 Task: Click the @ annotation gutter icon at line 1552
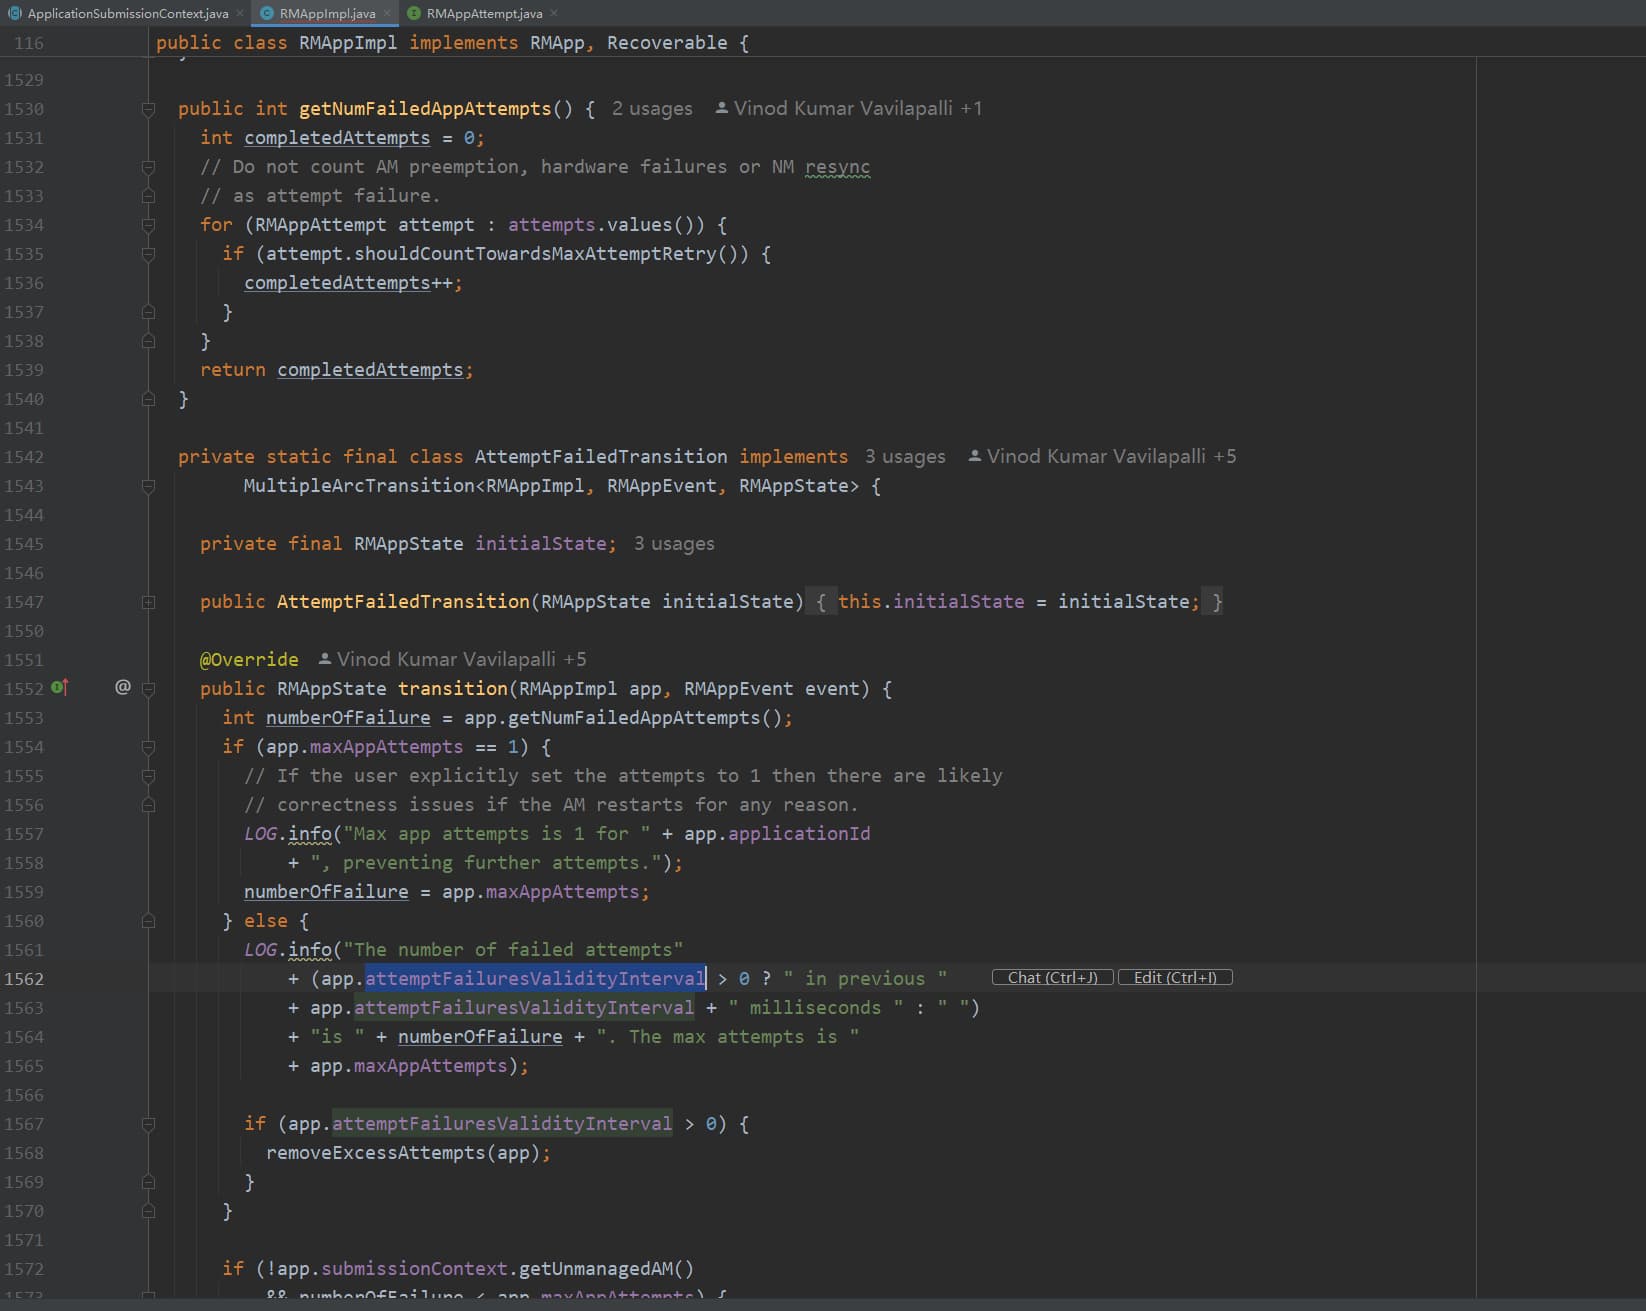122,687
